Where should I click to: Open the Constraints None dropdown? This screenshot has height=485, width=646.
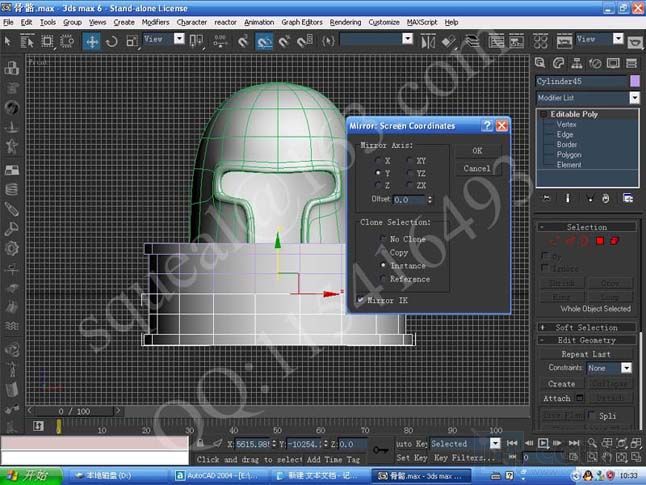[x=626, y=368]
